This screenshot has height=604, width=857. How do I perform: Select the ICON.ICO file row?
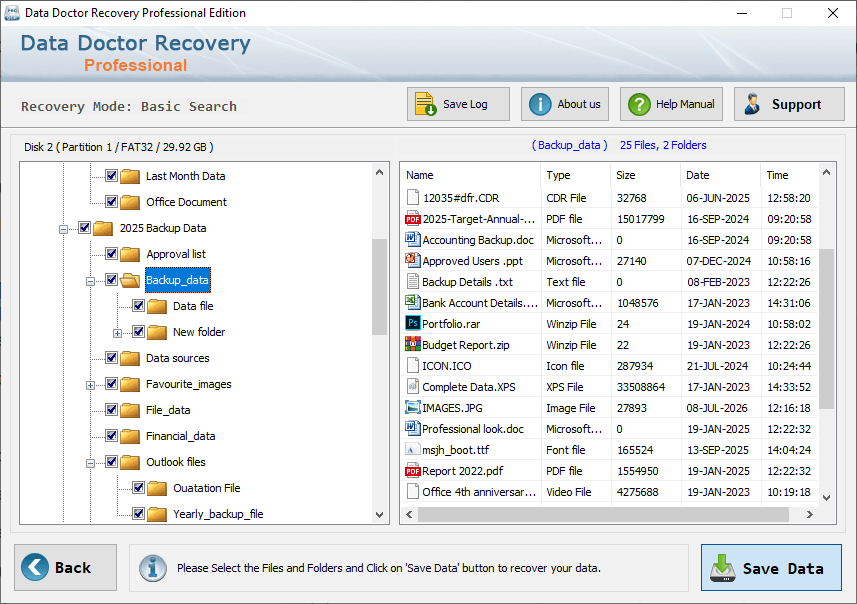tap(610, 366)
